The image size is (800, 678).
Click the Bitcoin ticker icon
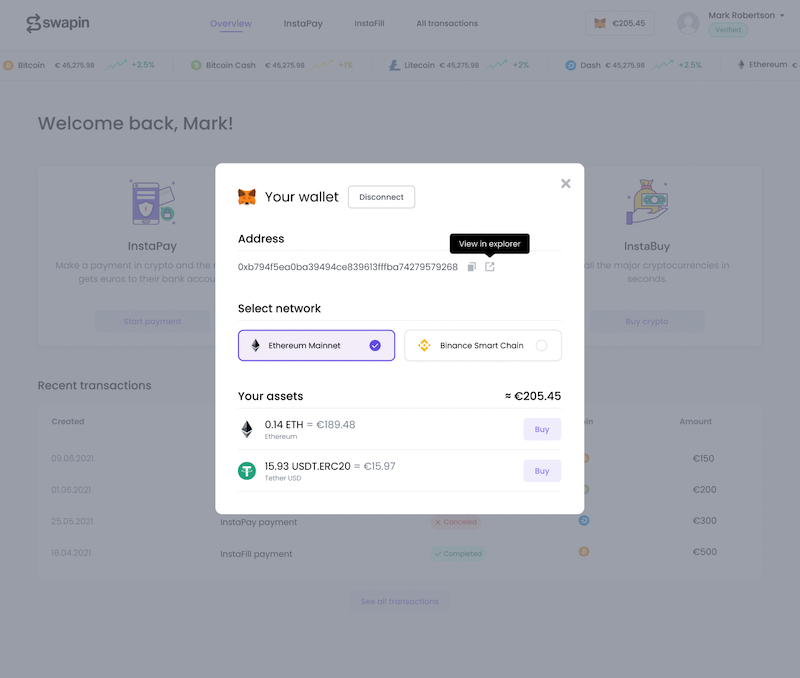(8, 65)
